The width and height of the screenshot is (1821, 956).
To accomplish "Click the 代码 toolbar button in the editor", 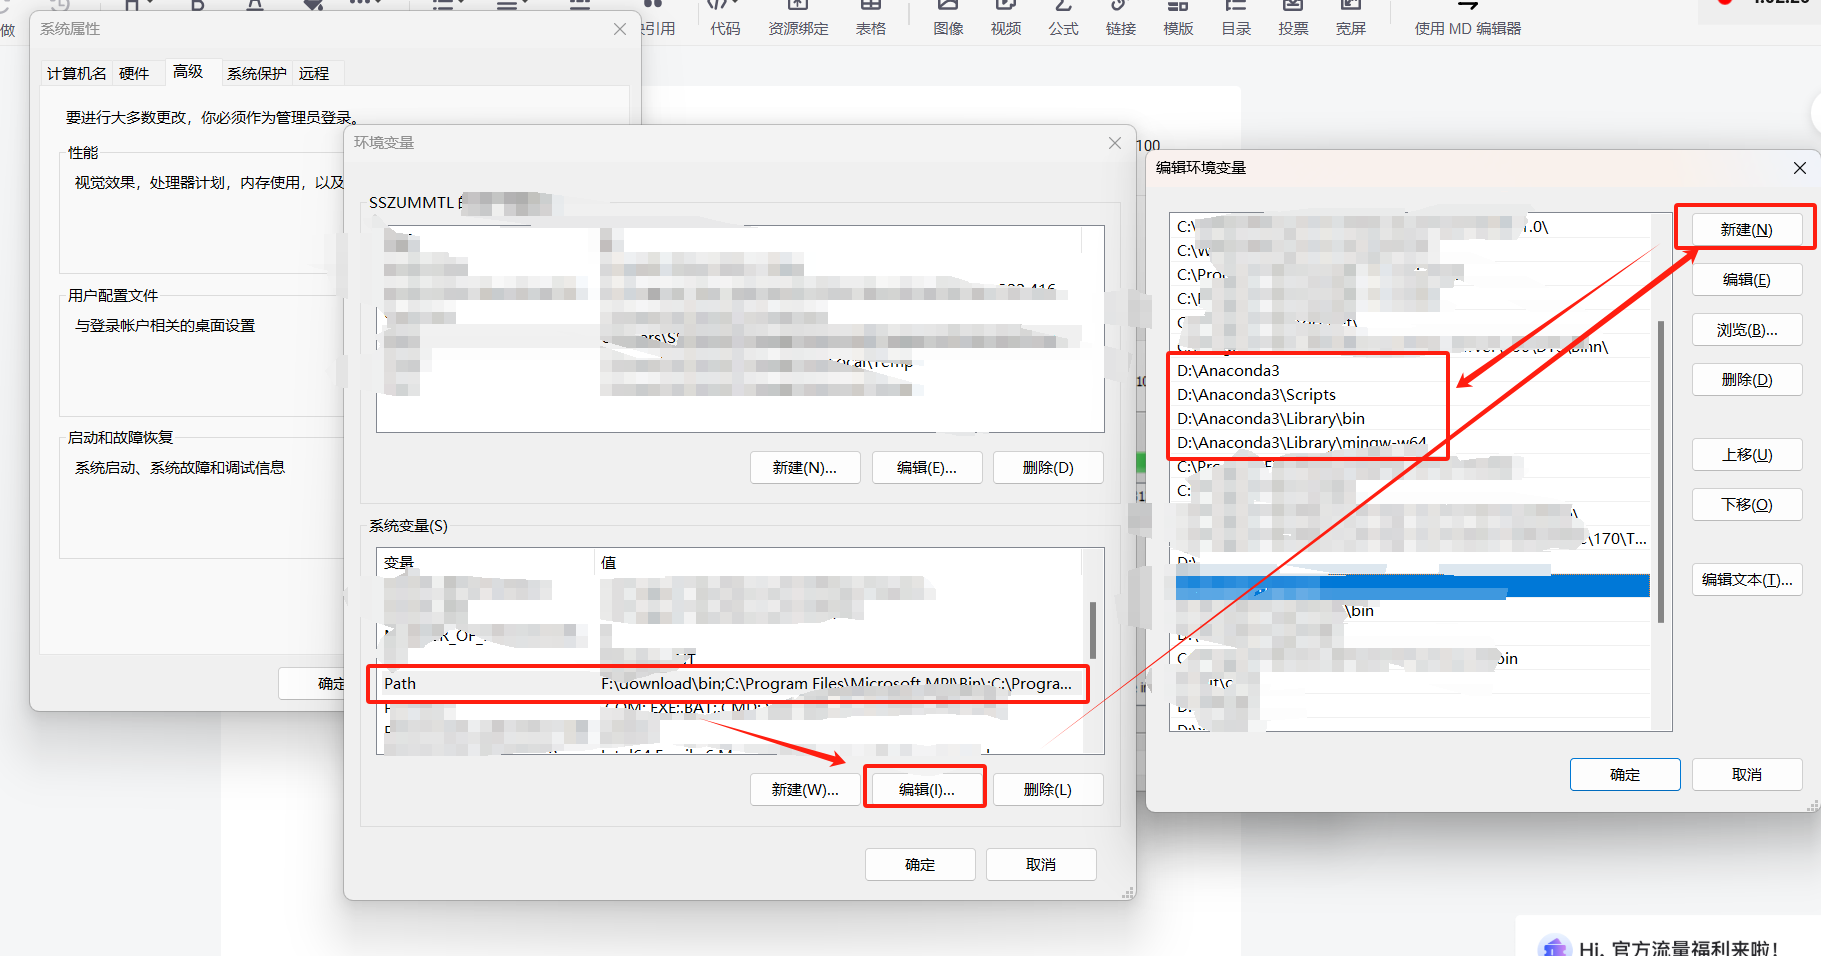I will pos(725,18).
